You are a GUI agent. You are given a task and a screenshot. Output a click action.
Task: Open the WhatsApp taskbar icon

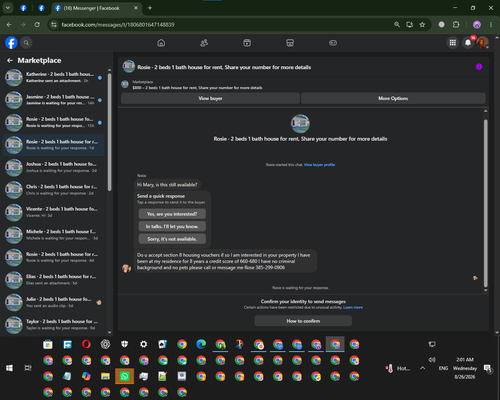124,376
